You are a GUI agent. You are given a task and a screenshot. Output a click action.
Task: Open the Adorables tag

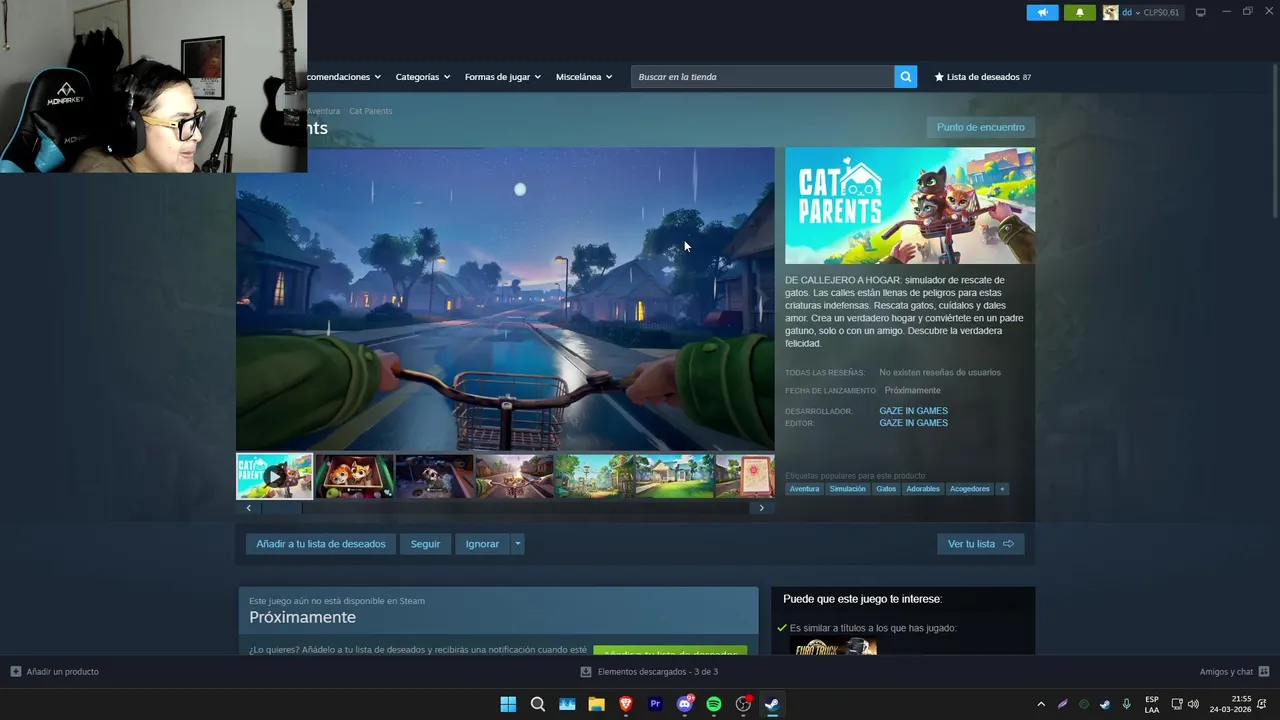(923, 489)
